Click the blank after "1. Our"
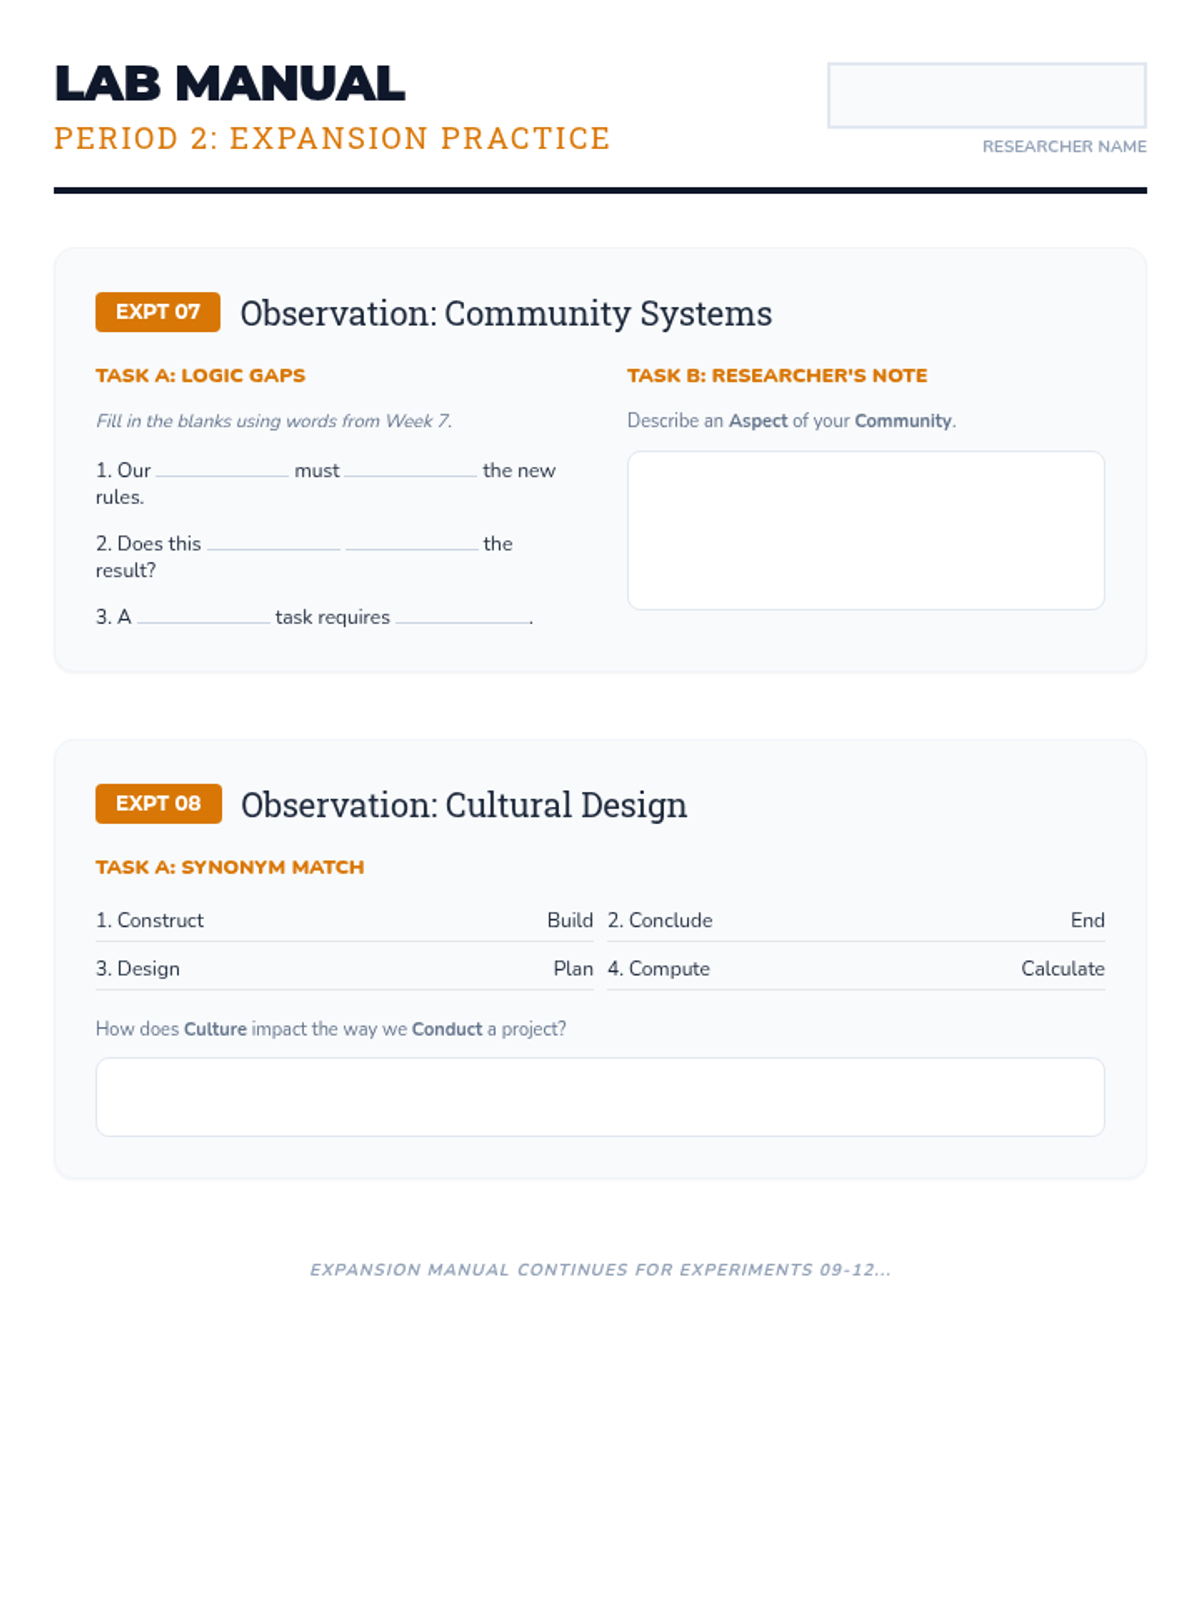This screenshot has width=1200, height=1600. [x=222, y=470]
